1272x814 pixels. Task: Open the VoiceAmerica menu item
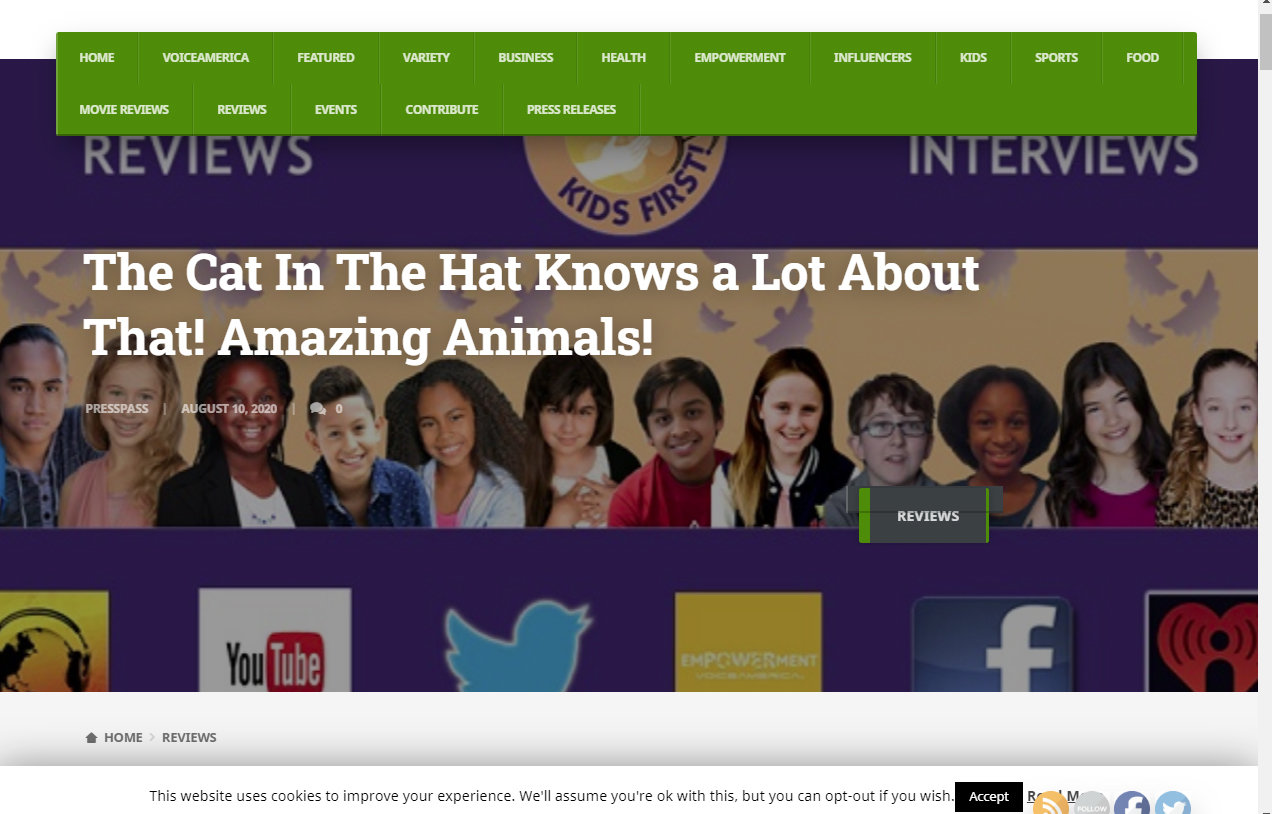click(x=206, y=58)
